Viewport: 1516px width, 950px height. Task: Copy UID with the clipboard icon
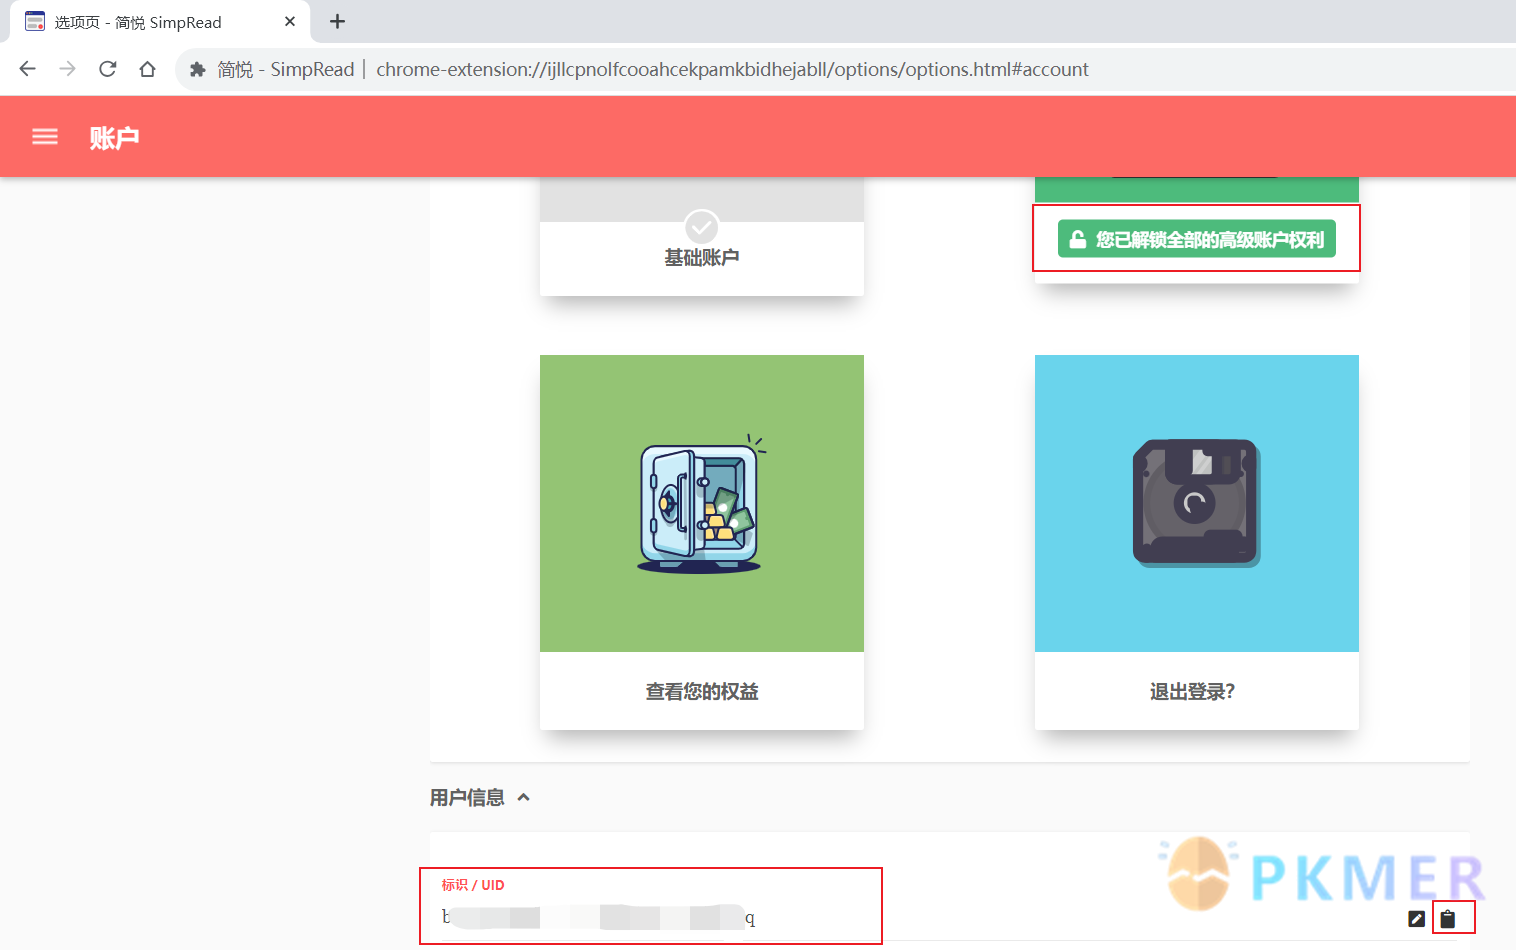[1448, 918]
